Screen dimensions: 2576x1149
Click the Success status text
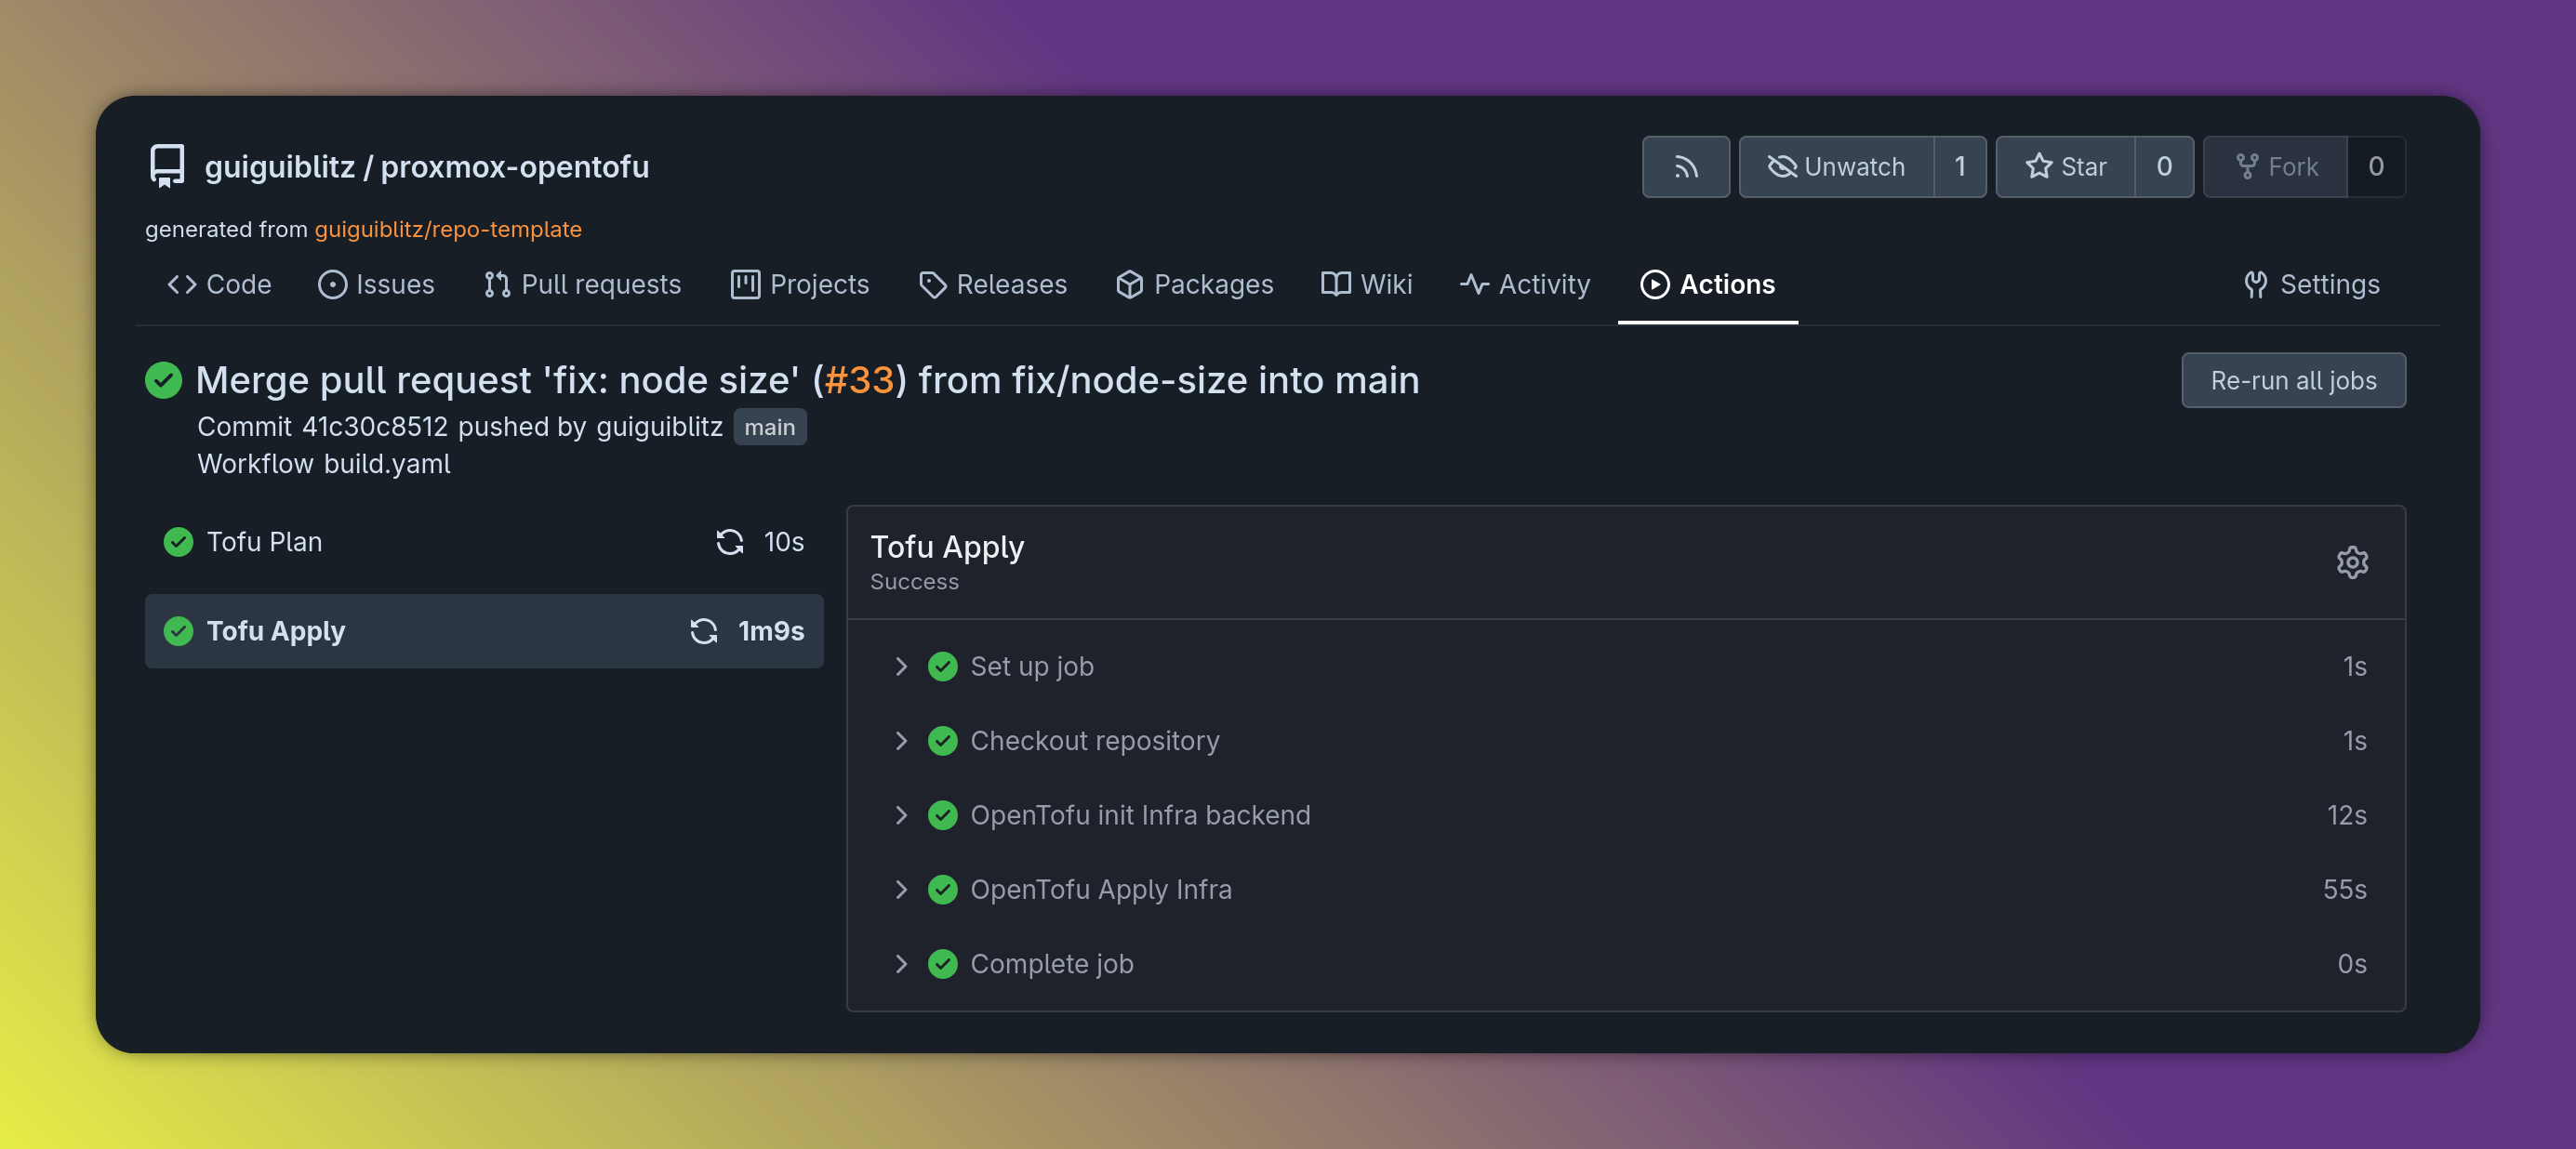[x=914, y=582]
